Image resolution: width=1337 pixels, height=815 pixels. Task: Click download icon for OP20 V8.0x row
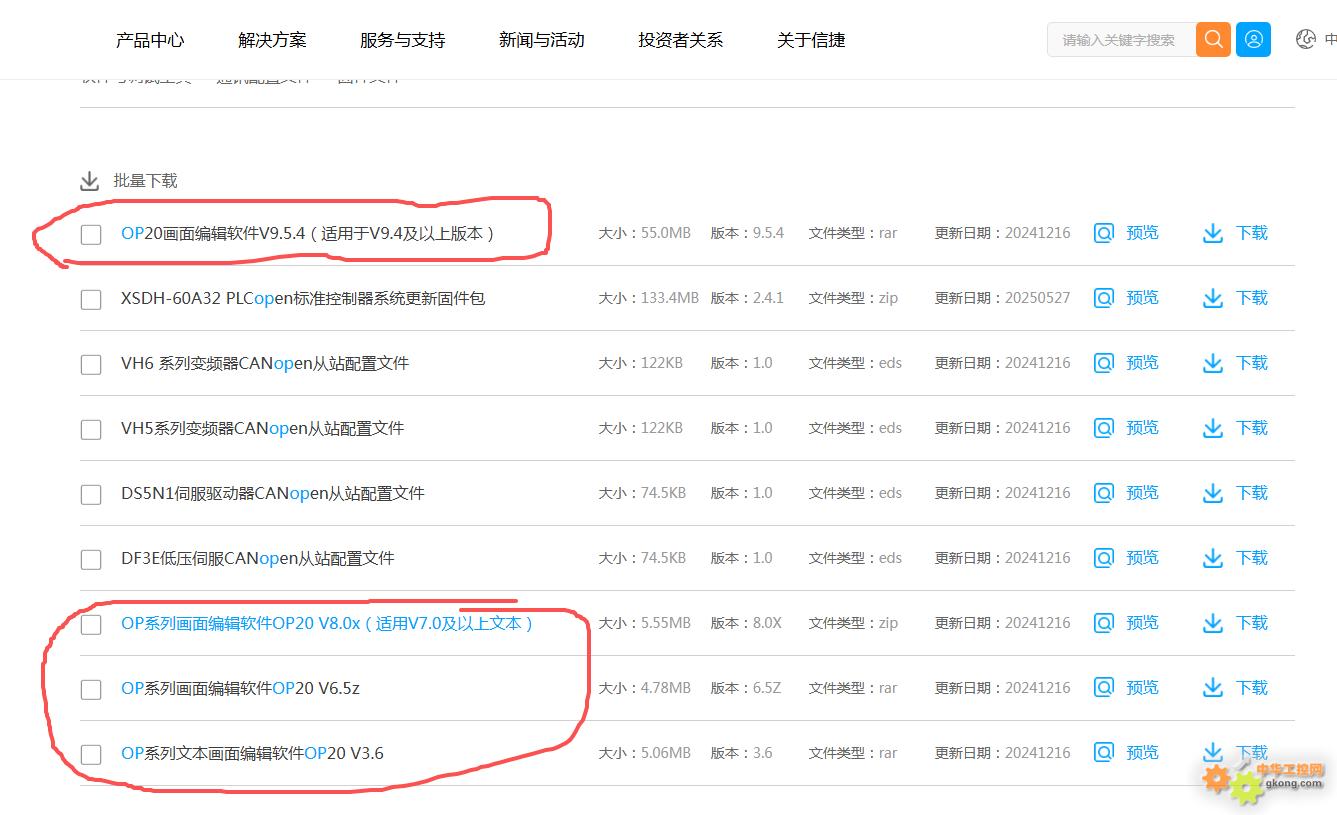click(1213, 623)
